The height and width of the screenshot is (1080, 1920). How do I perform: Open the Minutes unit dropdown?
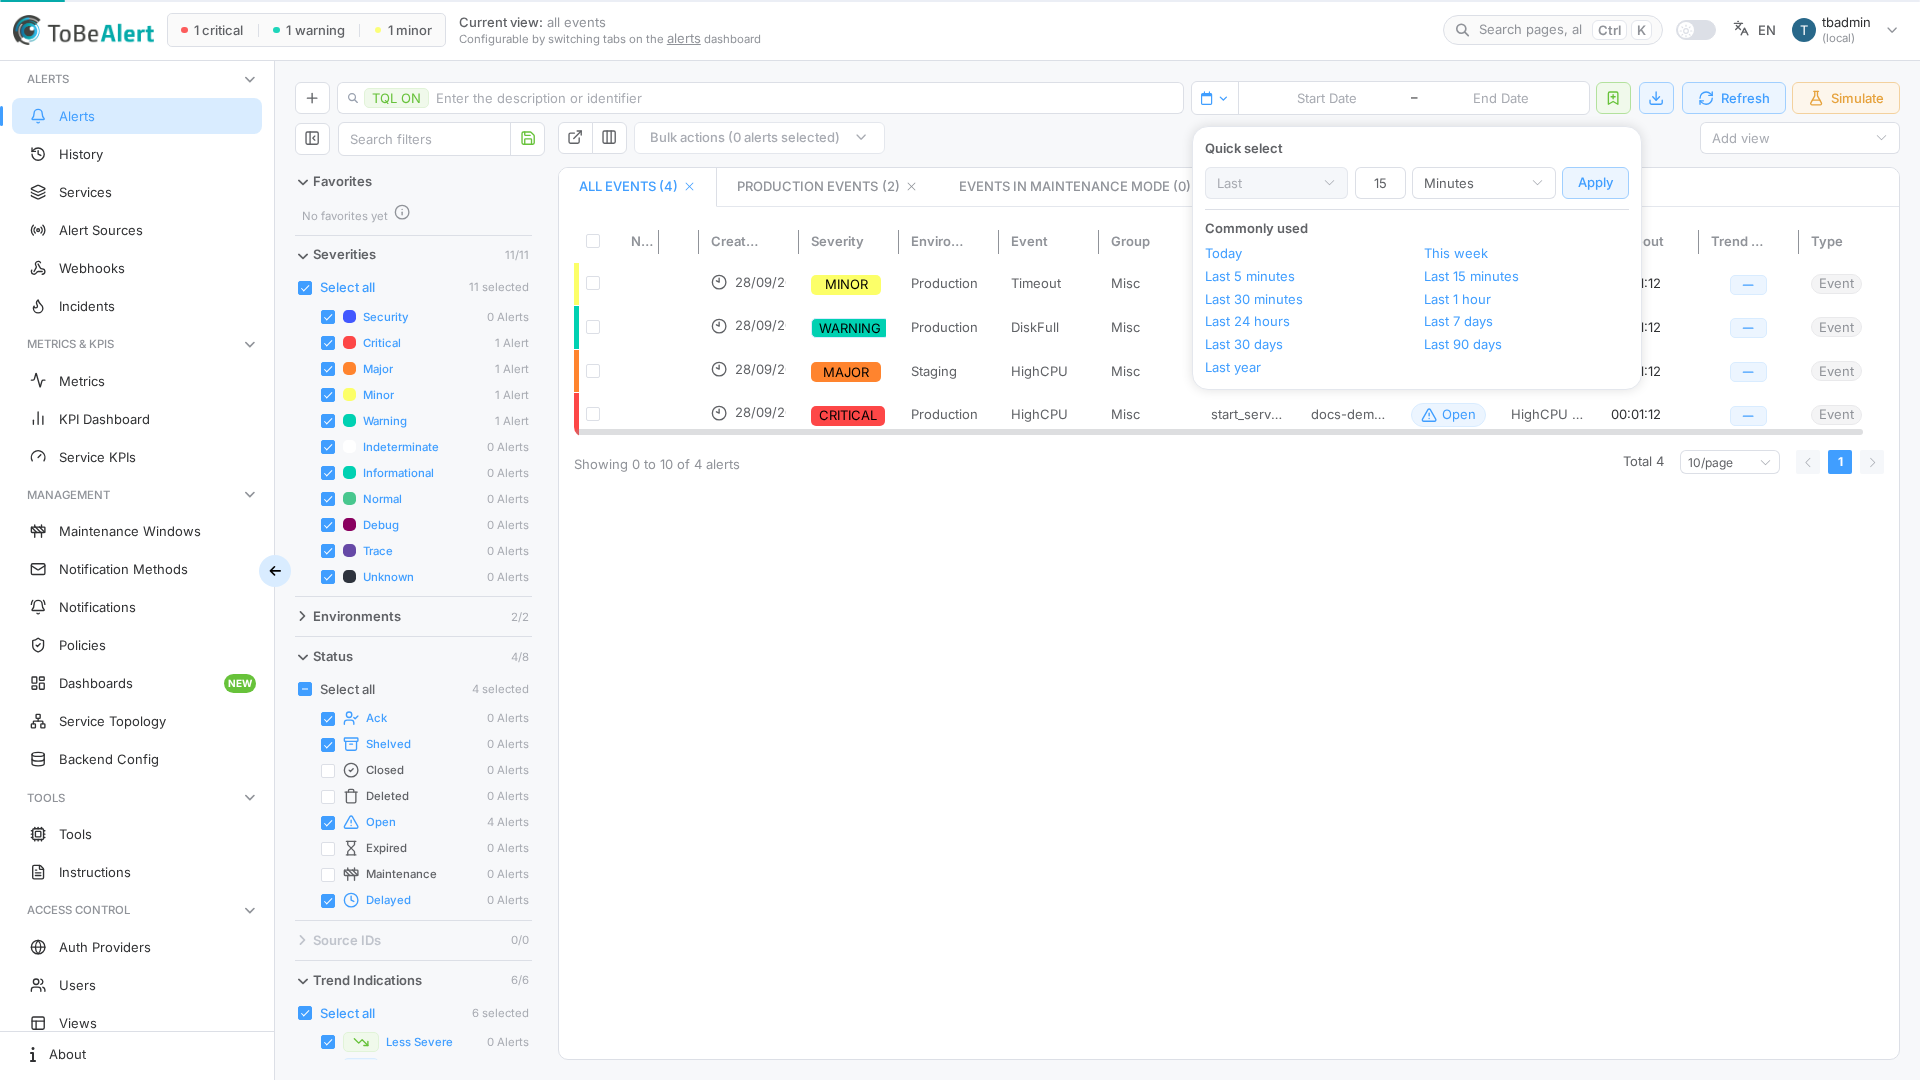1483,183
